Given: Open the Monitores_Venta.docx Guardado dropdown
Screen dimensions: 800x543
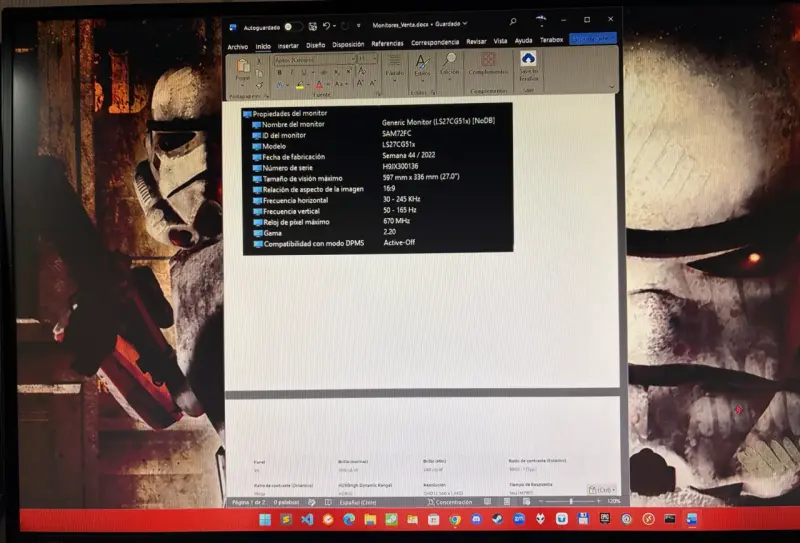Looking at the screenshot, I should click(x=419, y=24).
